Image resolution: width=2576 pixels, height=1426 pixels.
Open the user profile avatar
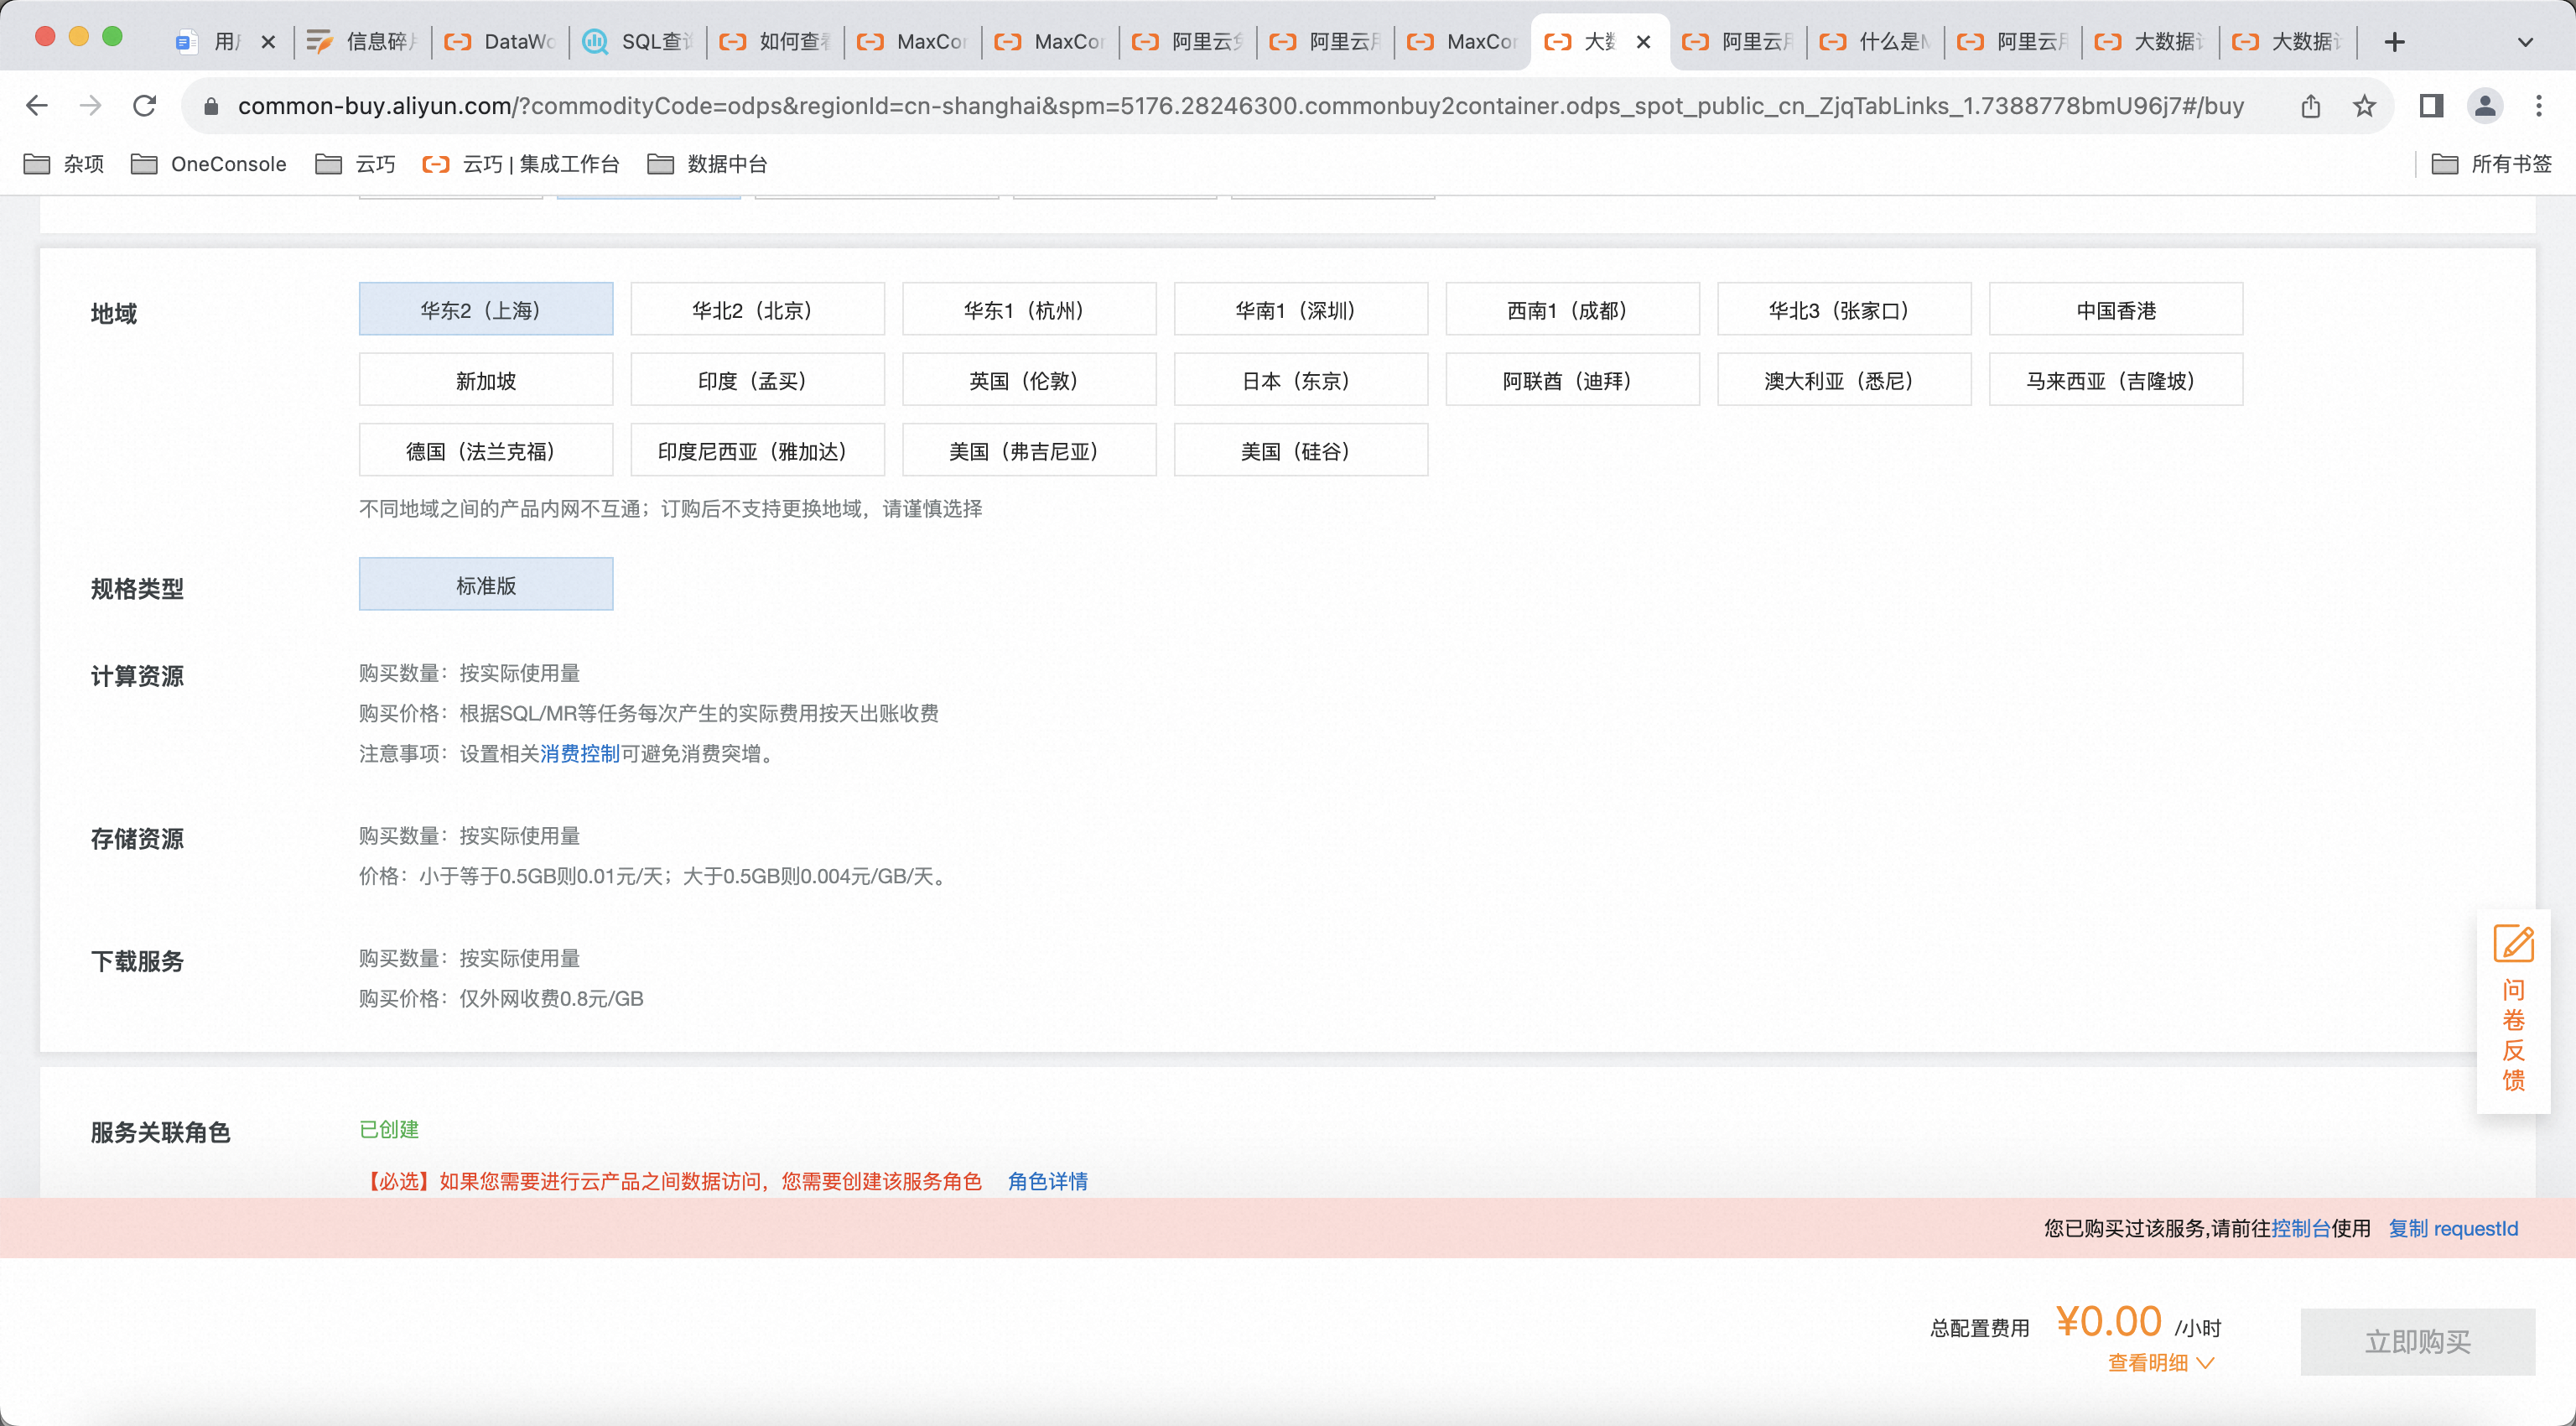(2485, 105)
